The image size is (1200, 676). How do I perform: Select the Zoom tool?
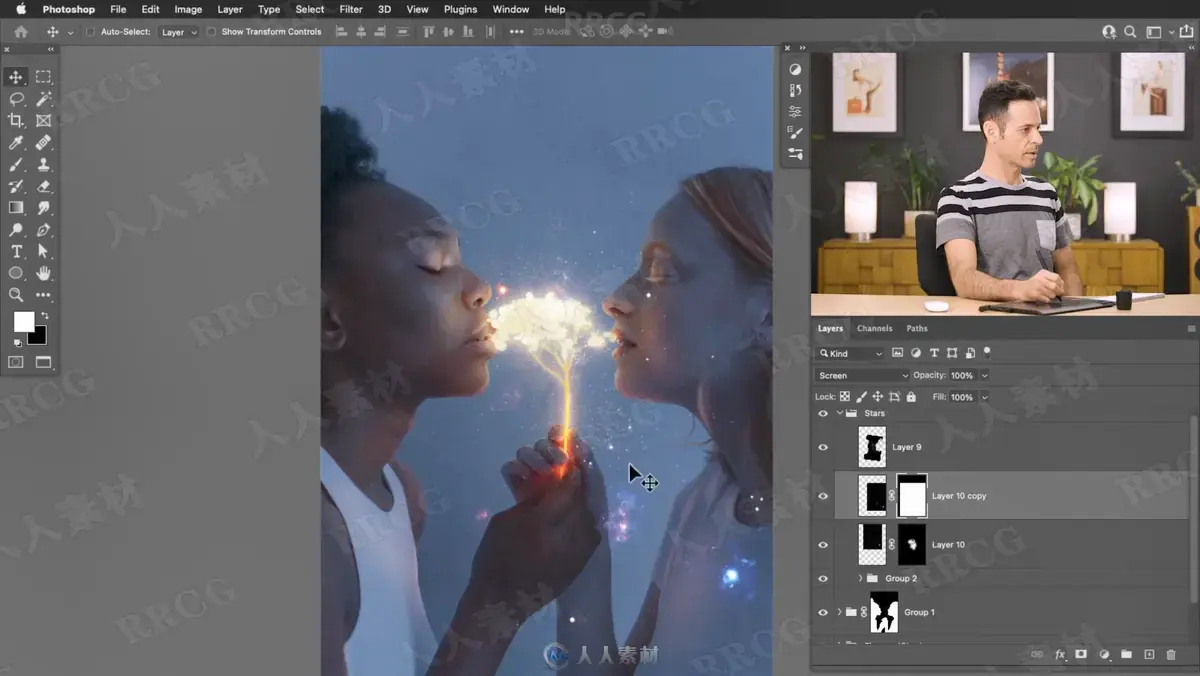(16, 295)
